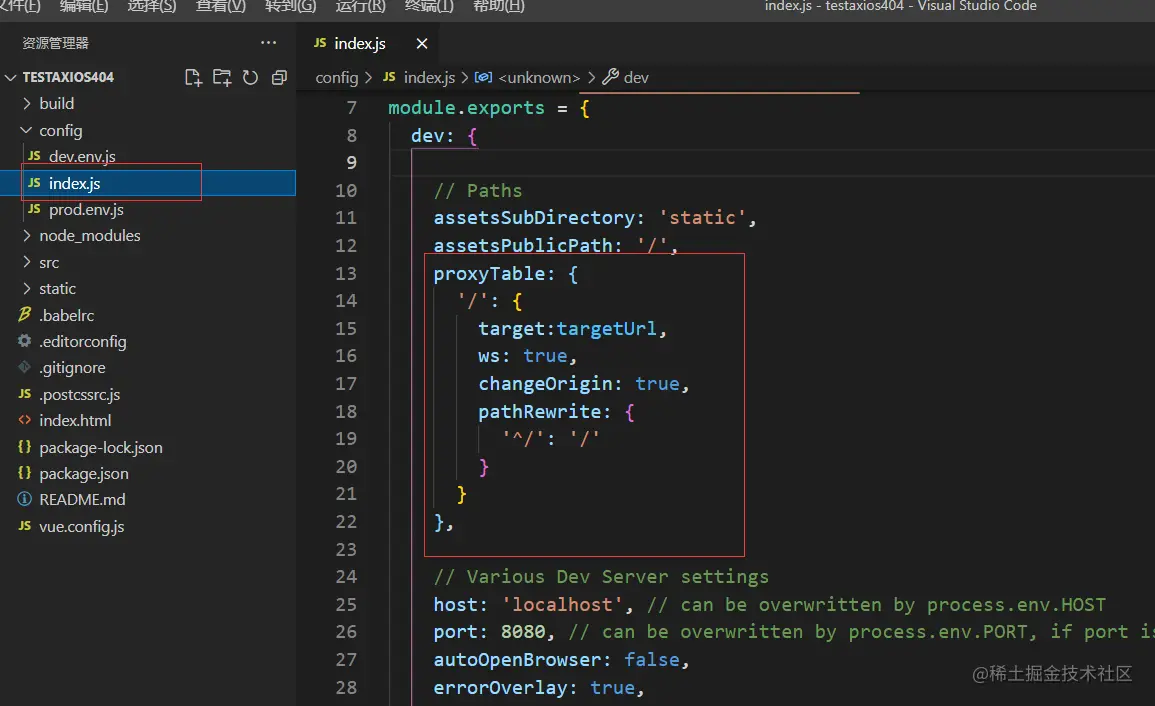Click the Babel icon beside .babelrc
Image resolution: width=1155 pixels, height=706 pixels.
coord(24,315)
